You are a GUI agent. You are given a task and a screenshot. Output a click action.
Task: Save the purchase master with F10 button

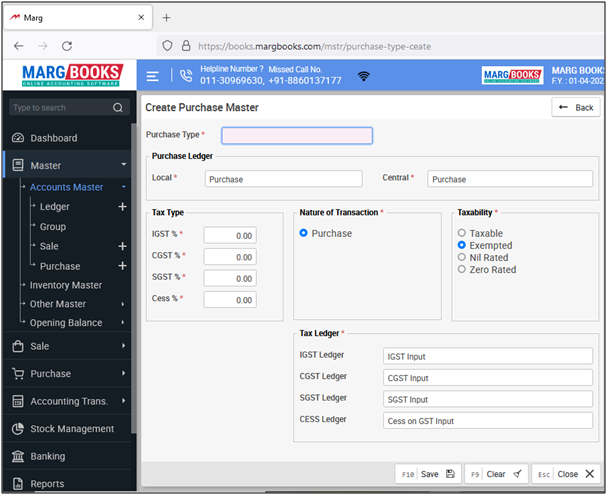[x=428, y=474]
